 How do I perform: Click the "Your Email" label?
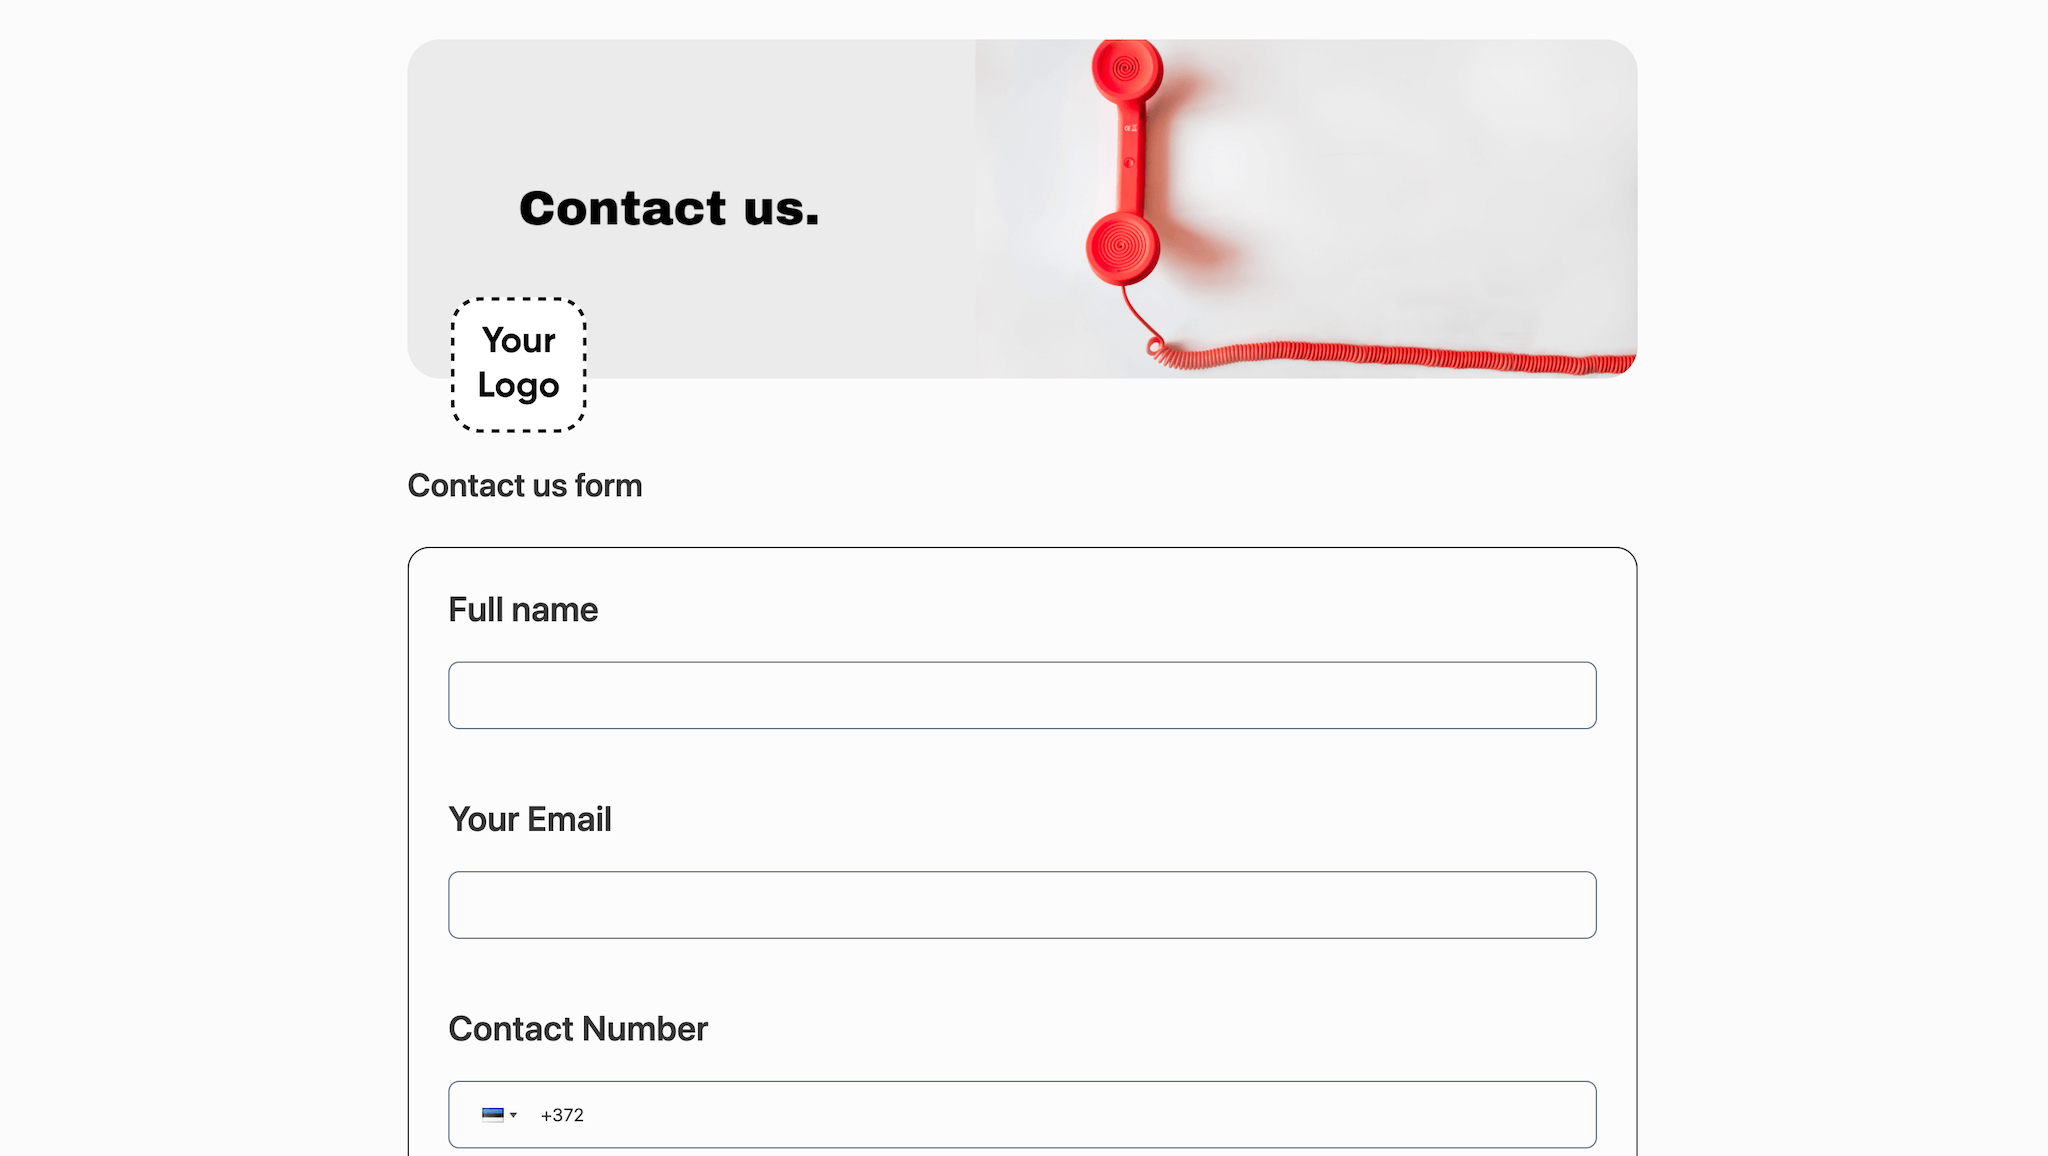coord(530,819)
